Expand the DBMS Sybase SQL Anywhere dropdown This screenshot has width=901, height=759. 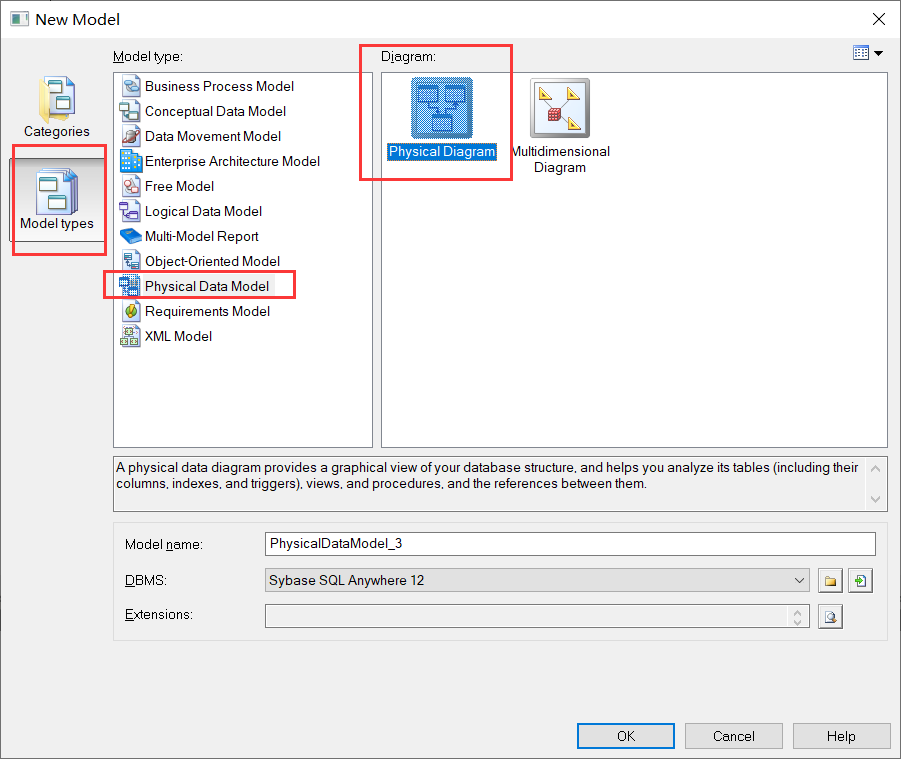point(799,580)
